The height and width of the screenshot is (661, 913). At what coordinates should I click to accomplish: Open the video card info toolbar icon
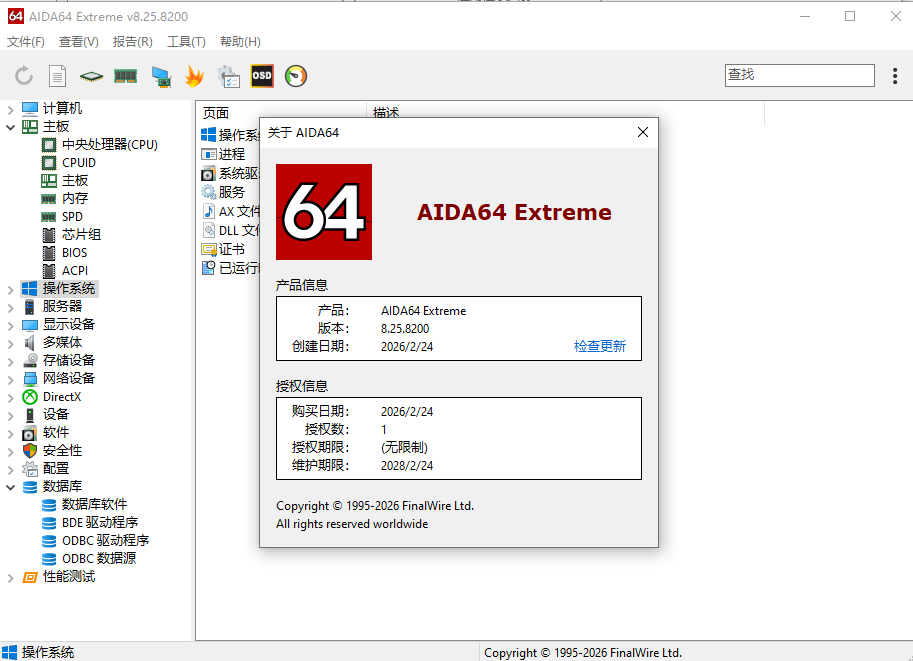tap(159, 75)
